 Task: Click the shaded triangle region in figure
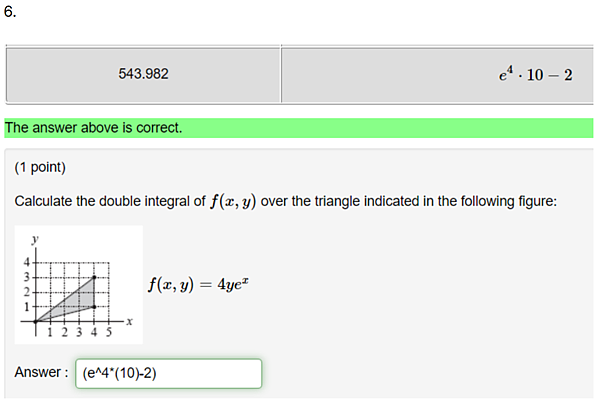(x=77, y=299)
